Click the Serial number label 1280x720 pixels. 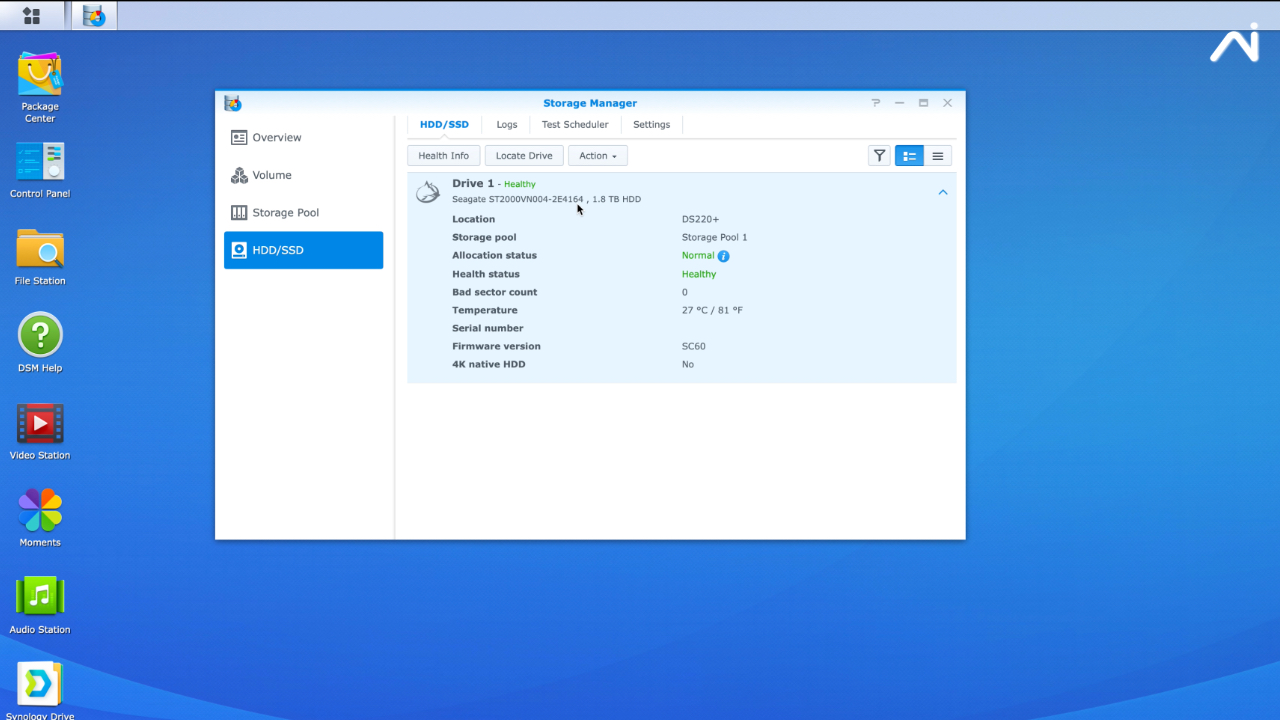(487, 328)
